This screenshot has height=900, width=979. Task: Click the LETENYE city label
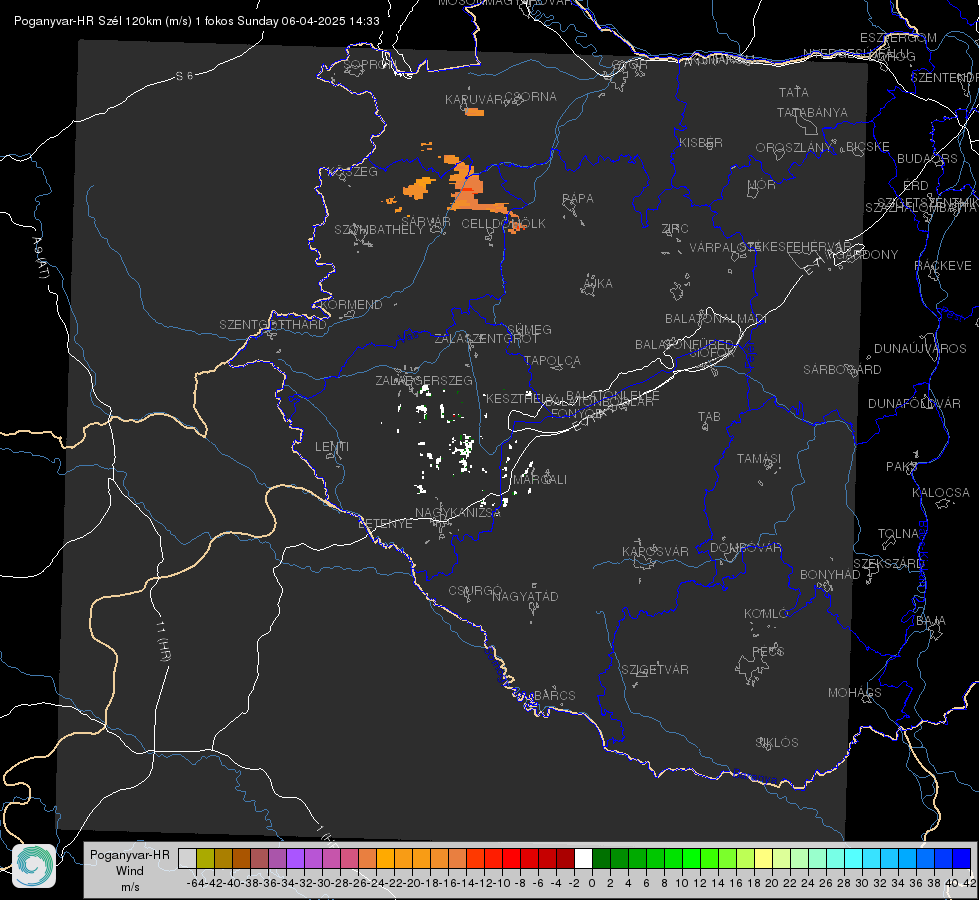tap(385, 524)
